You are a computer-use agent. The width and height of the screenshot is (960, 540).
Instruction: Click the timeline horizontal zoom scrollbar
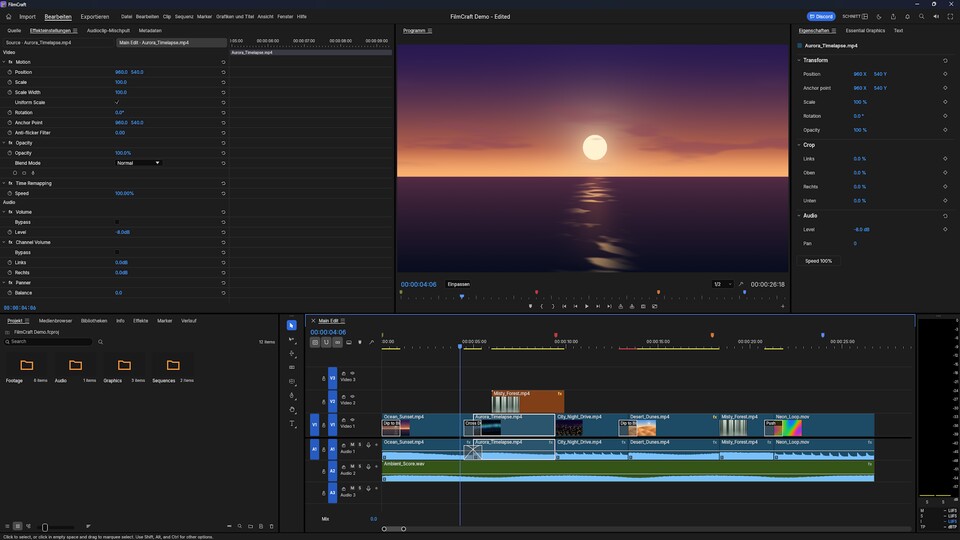pyautogui.click(x=394, y=529)
